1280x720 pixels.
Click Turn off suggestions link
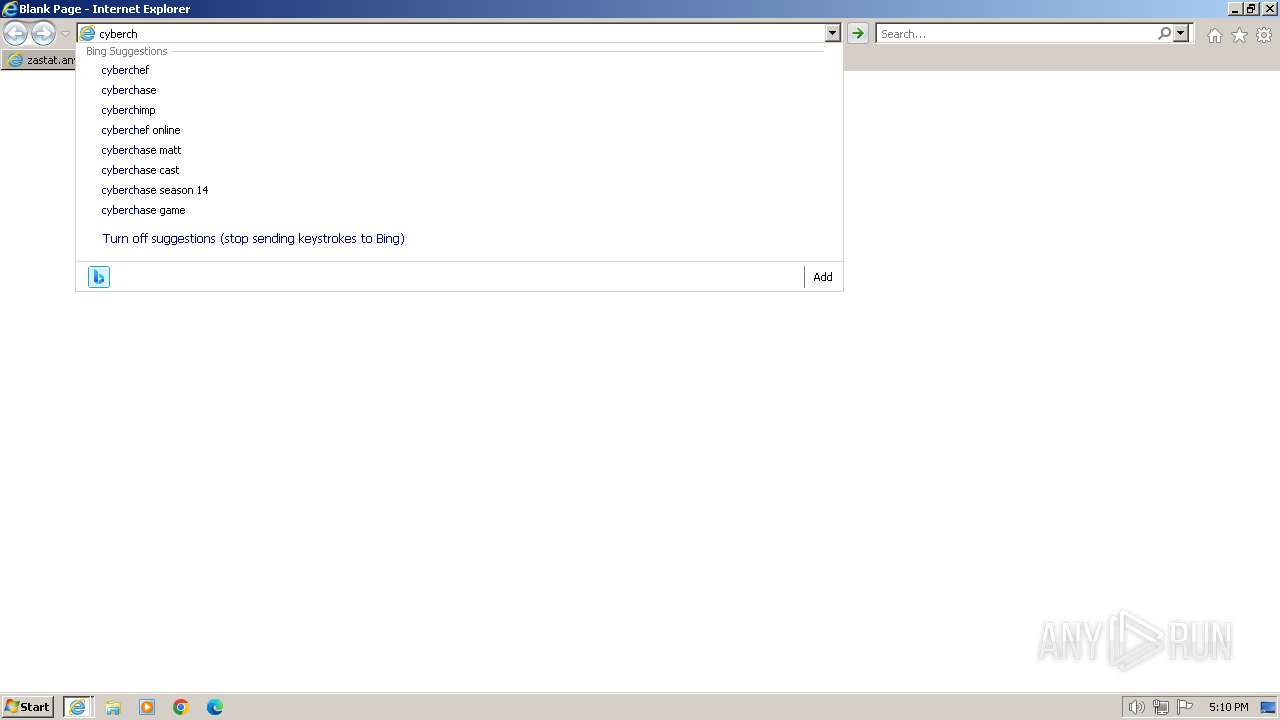tap(253, 239)
